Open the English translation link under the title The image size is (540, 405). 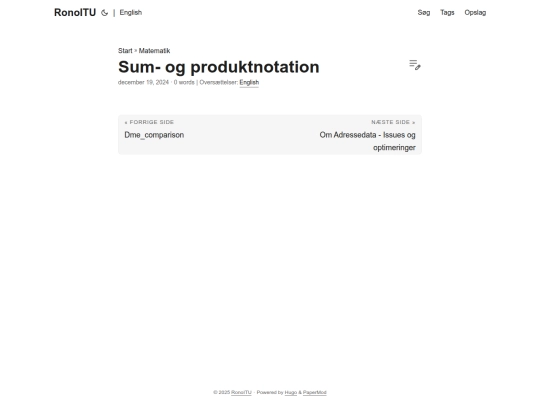[x=249, y=82]
